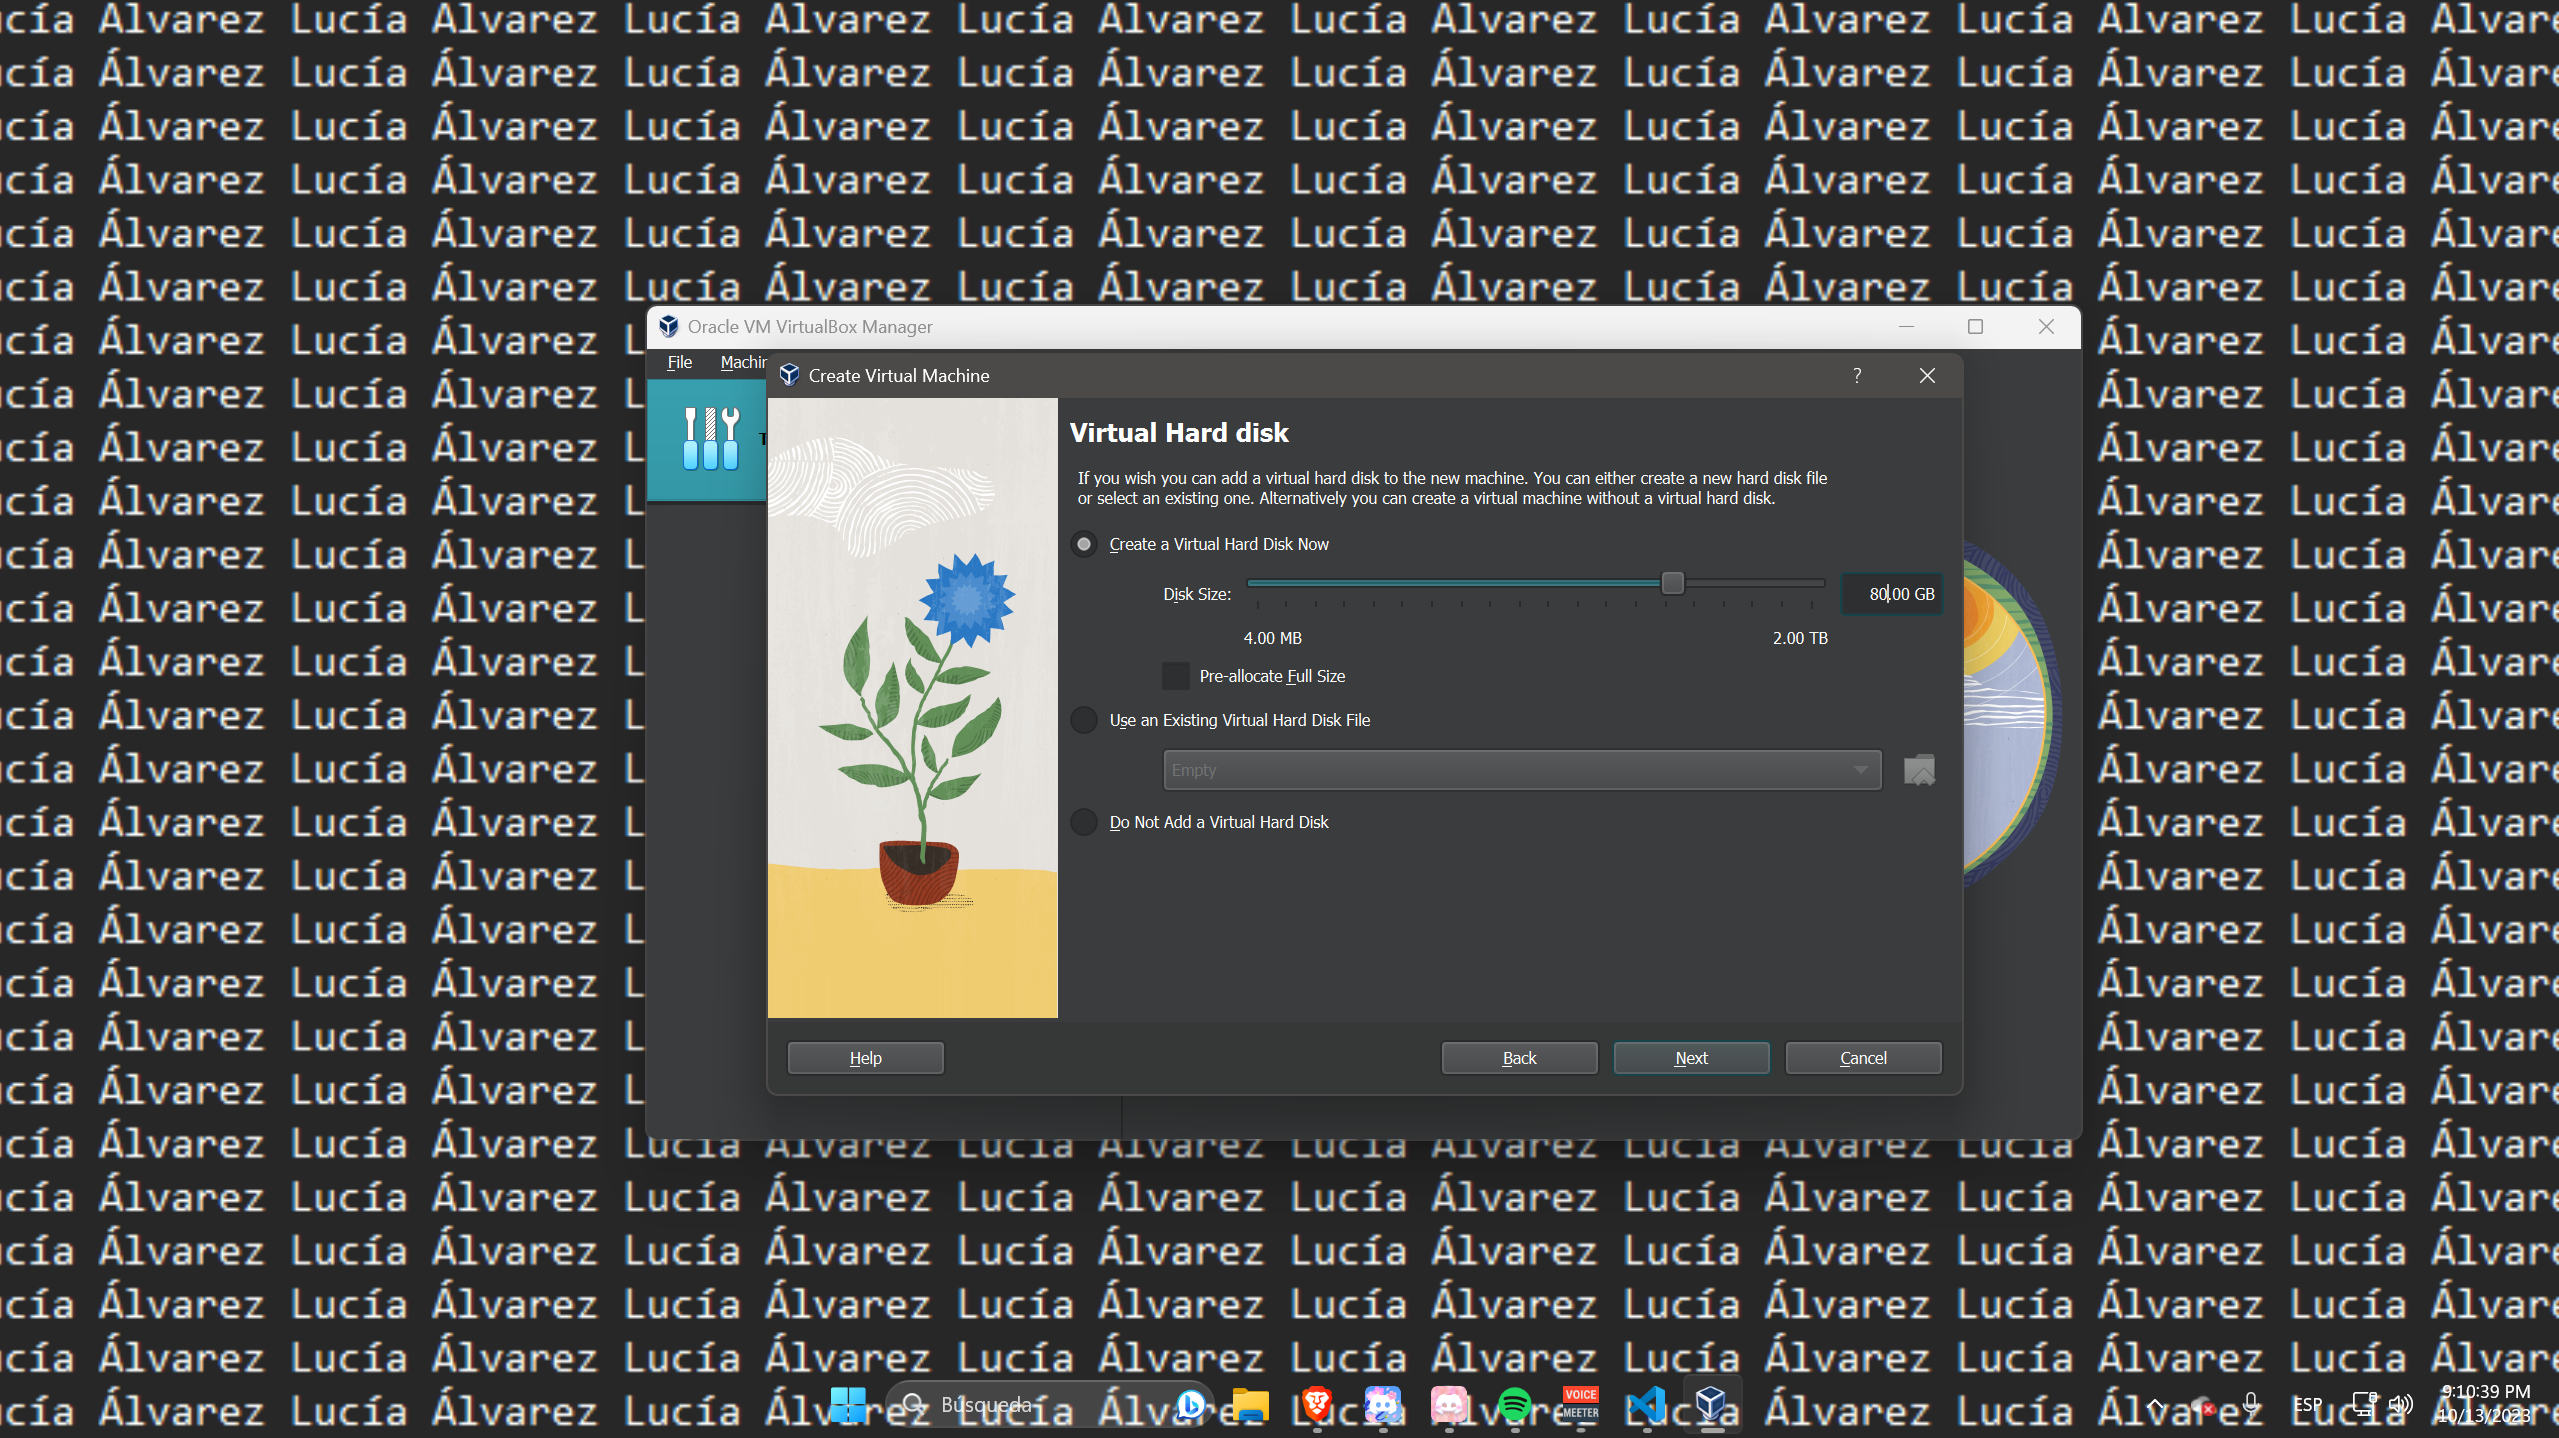Screen dimensions: 2559x1438
Task: Click the Disk Size slider handle
Action: coord(1672,583)
